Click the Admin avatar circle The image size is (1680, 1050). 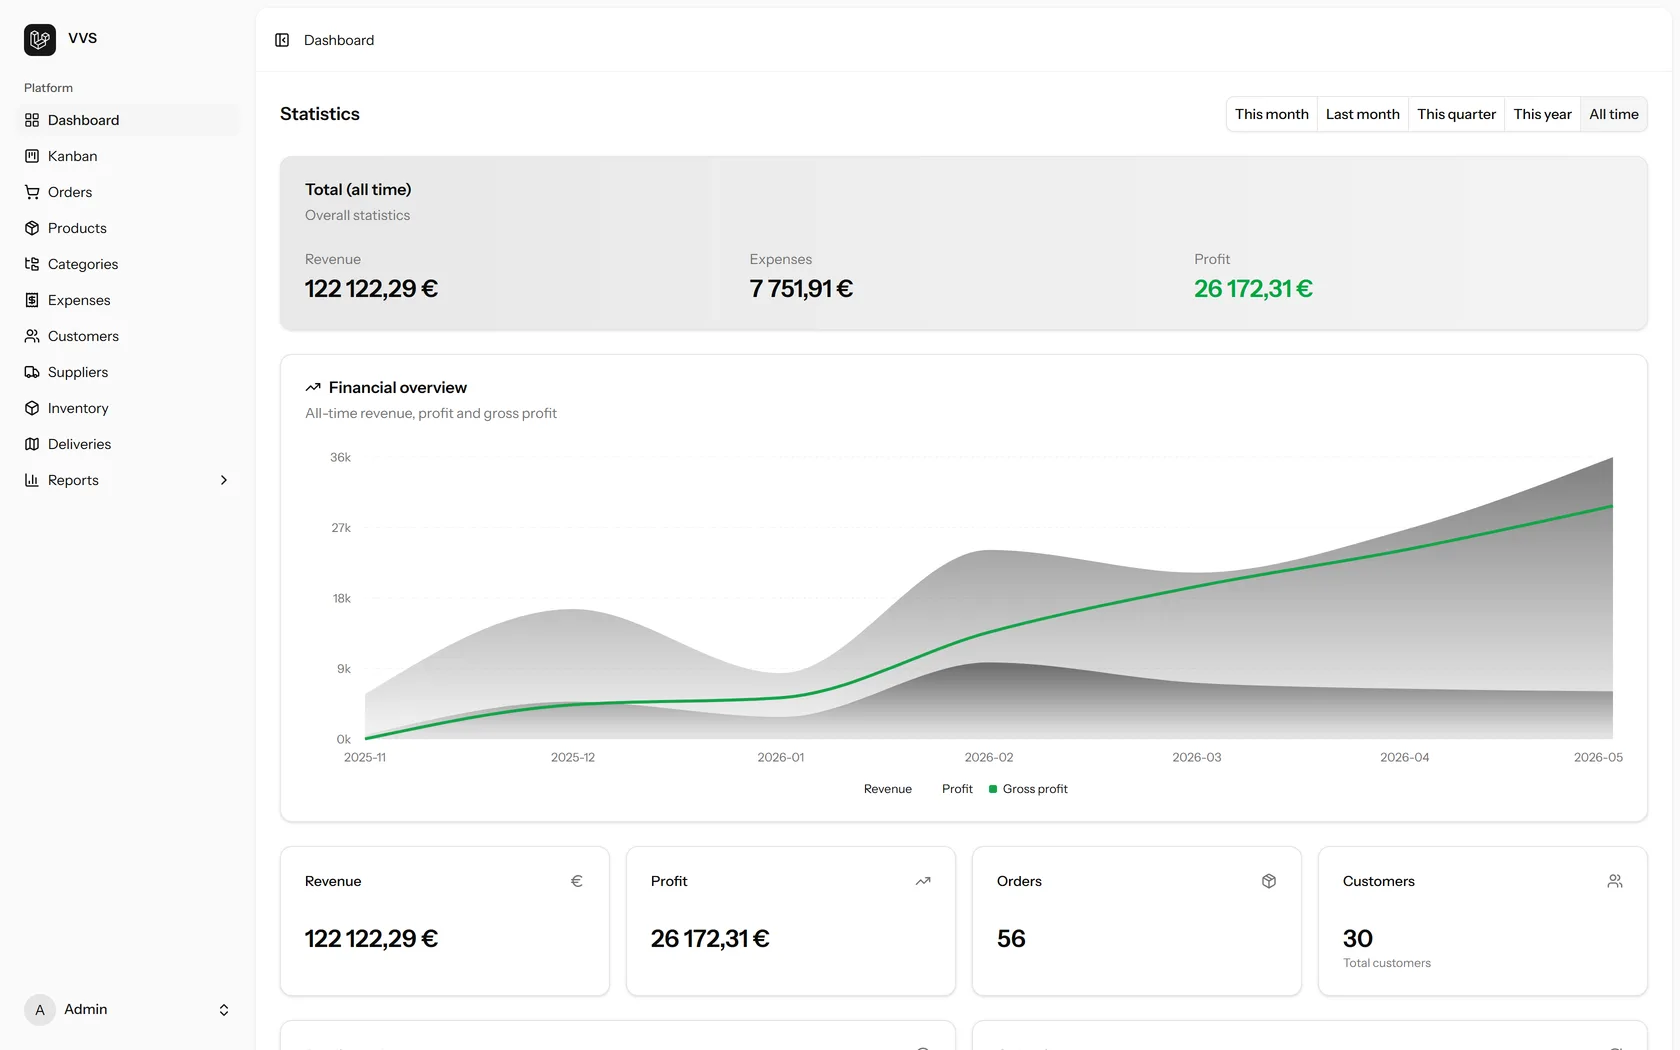[40, 1010]
